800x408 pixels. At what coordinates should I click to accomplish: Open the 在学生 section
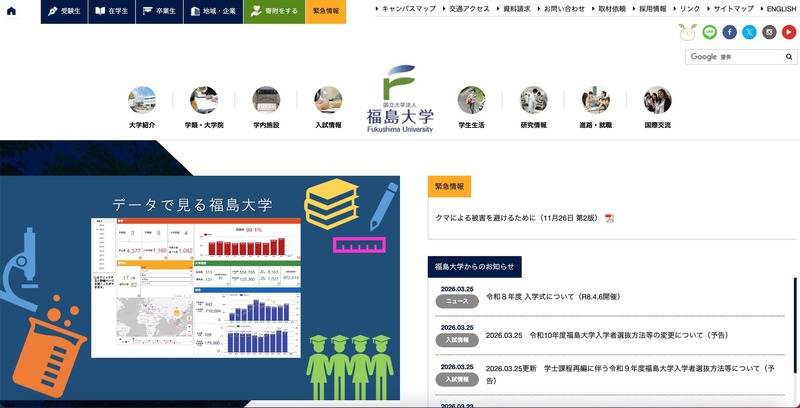(112, 11)
